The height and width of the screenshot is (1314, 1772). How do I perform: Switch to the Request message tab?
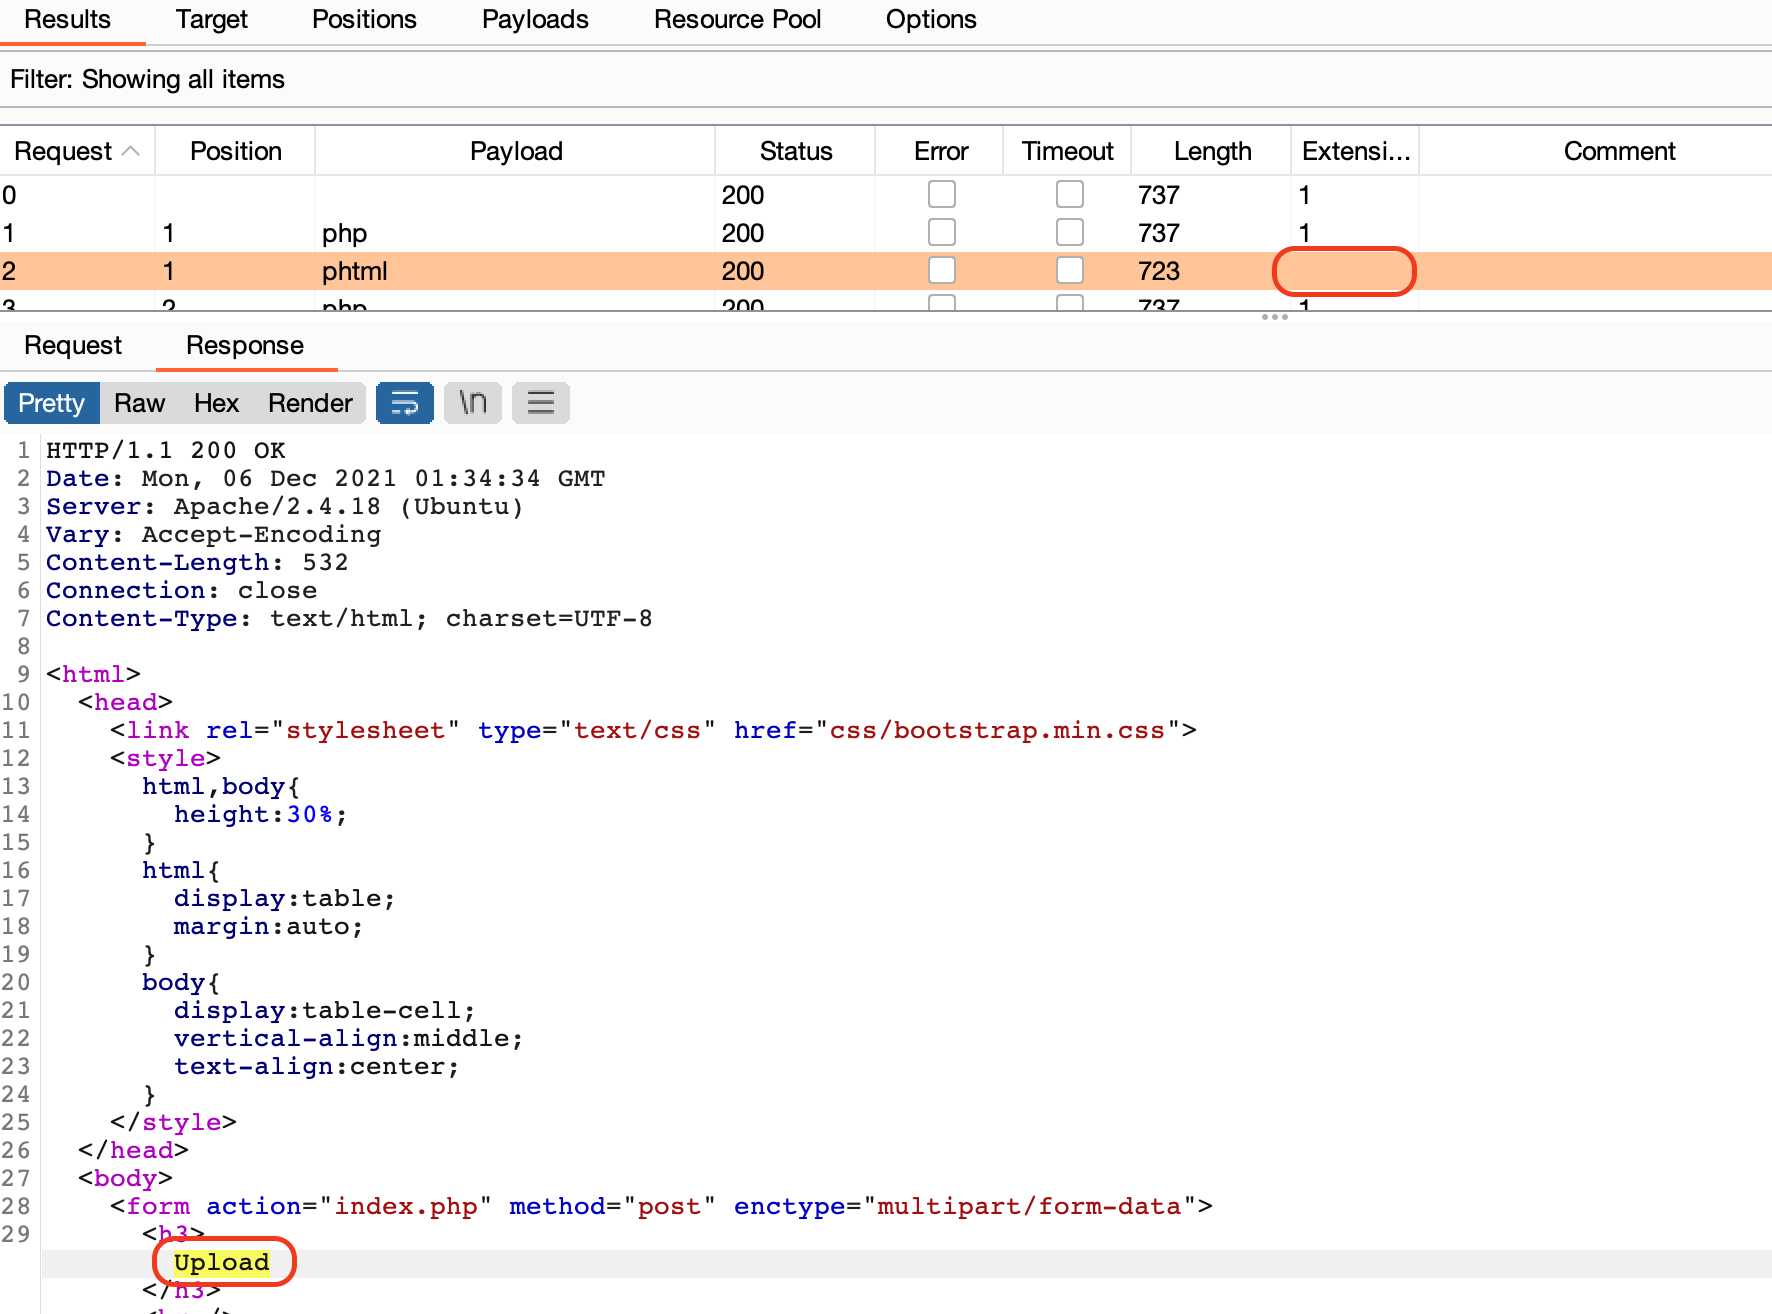pyautogui.click(x=73, y=345)
